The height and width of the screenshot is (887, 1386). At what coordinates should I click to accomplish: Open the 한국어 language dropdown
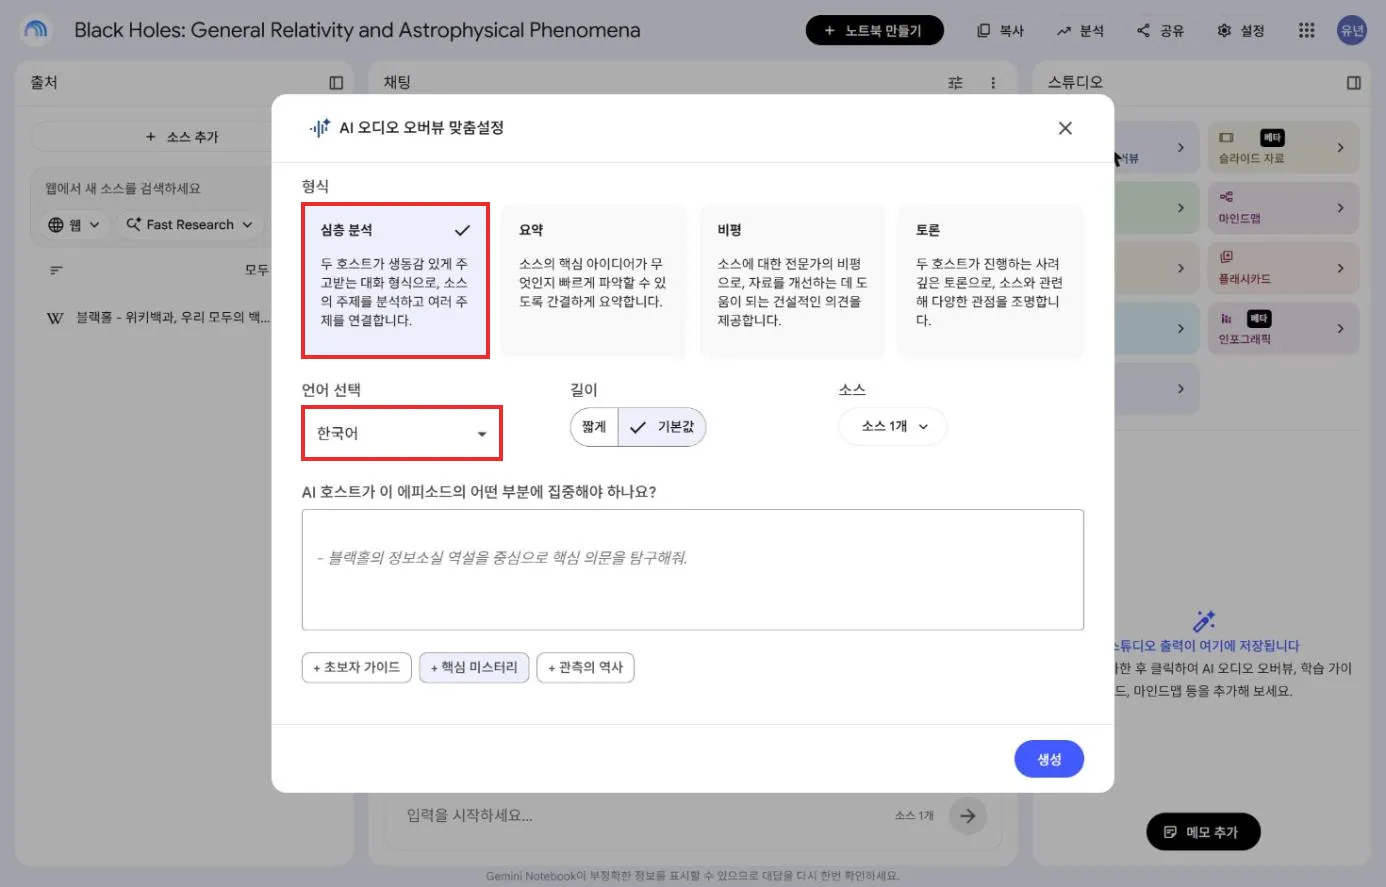[x=401, y=433]
